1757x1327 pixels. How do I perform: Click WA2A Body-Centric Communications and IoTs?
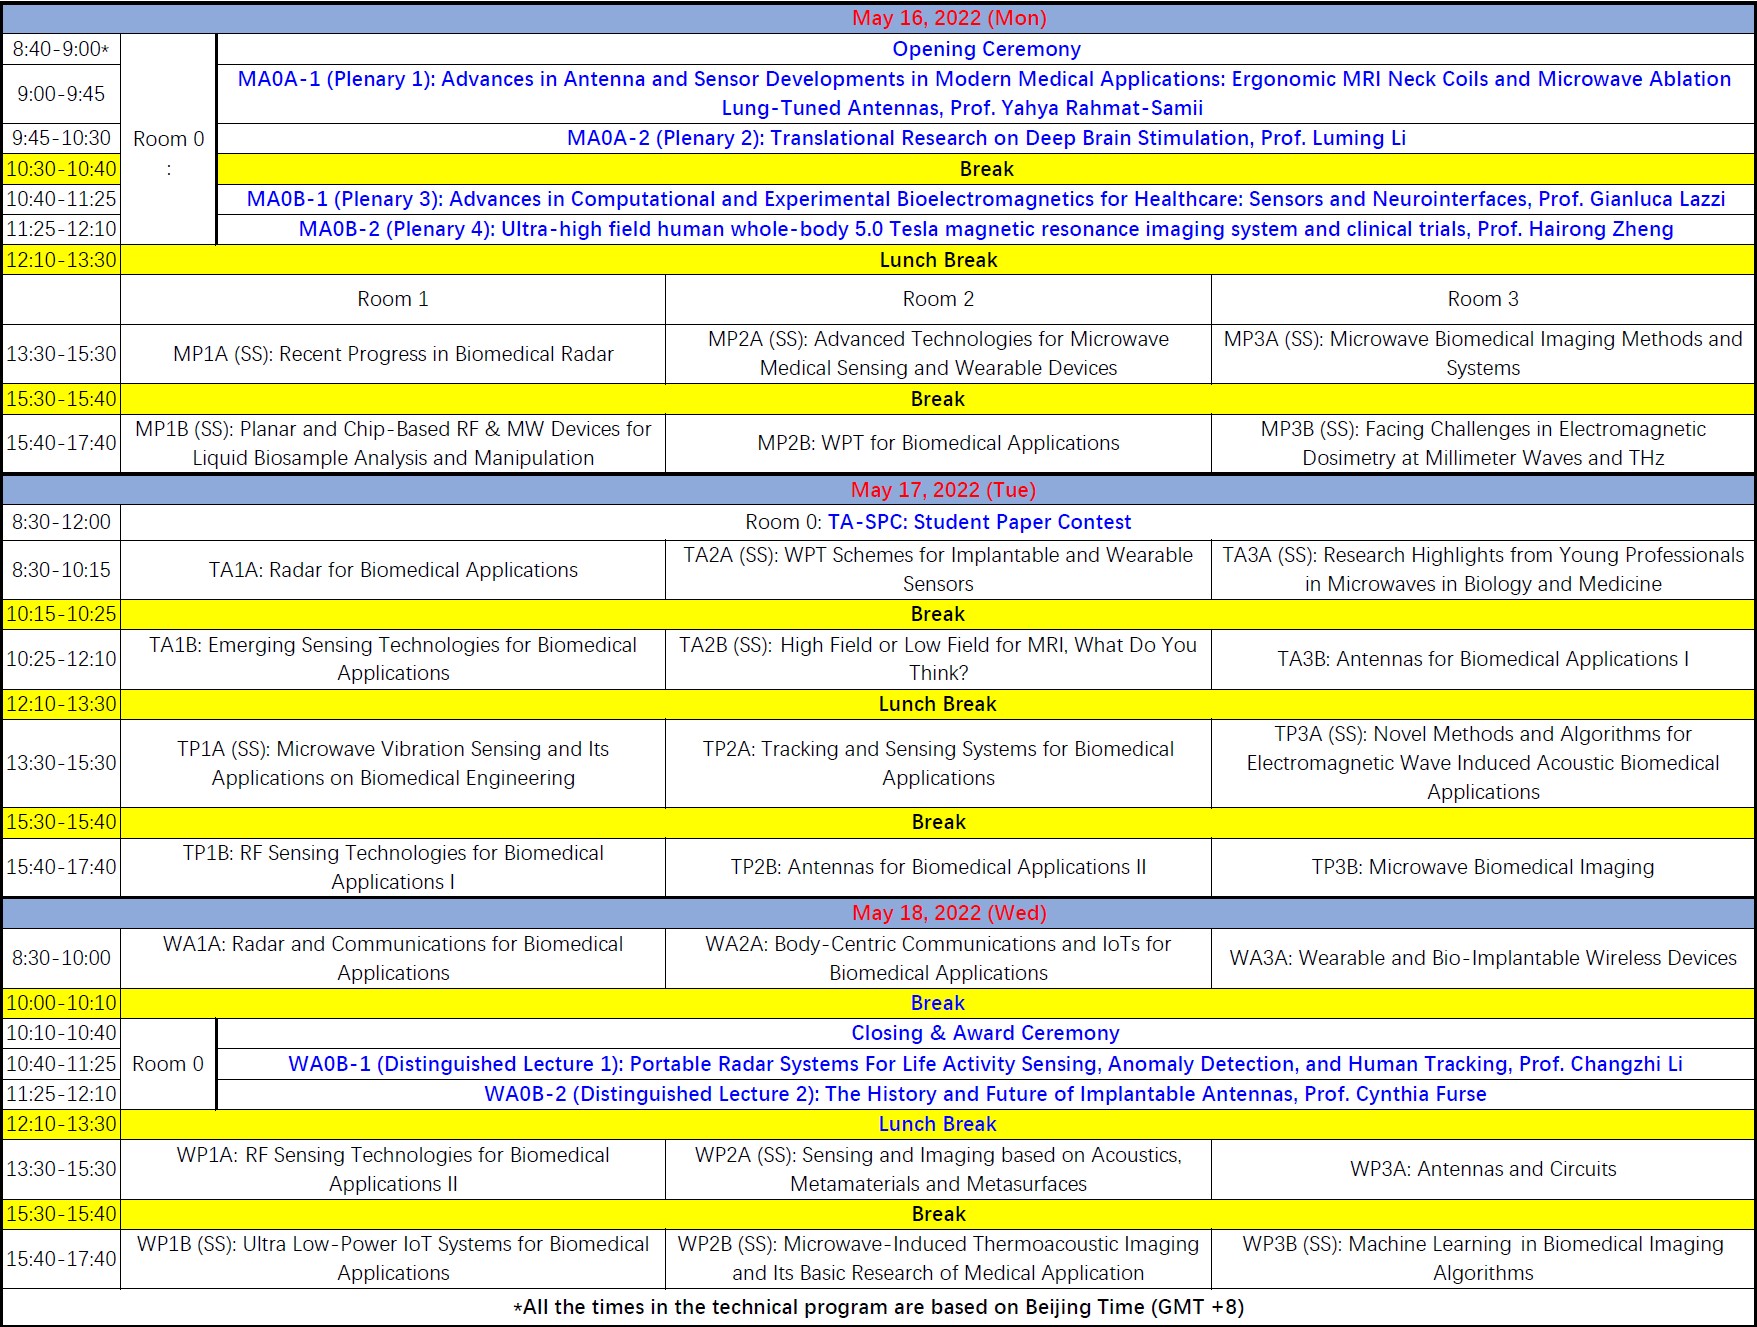point(938,958)
